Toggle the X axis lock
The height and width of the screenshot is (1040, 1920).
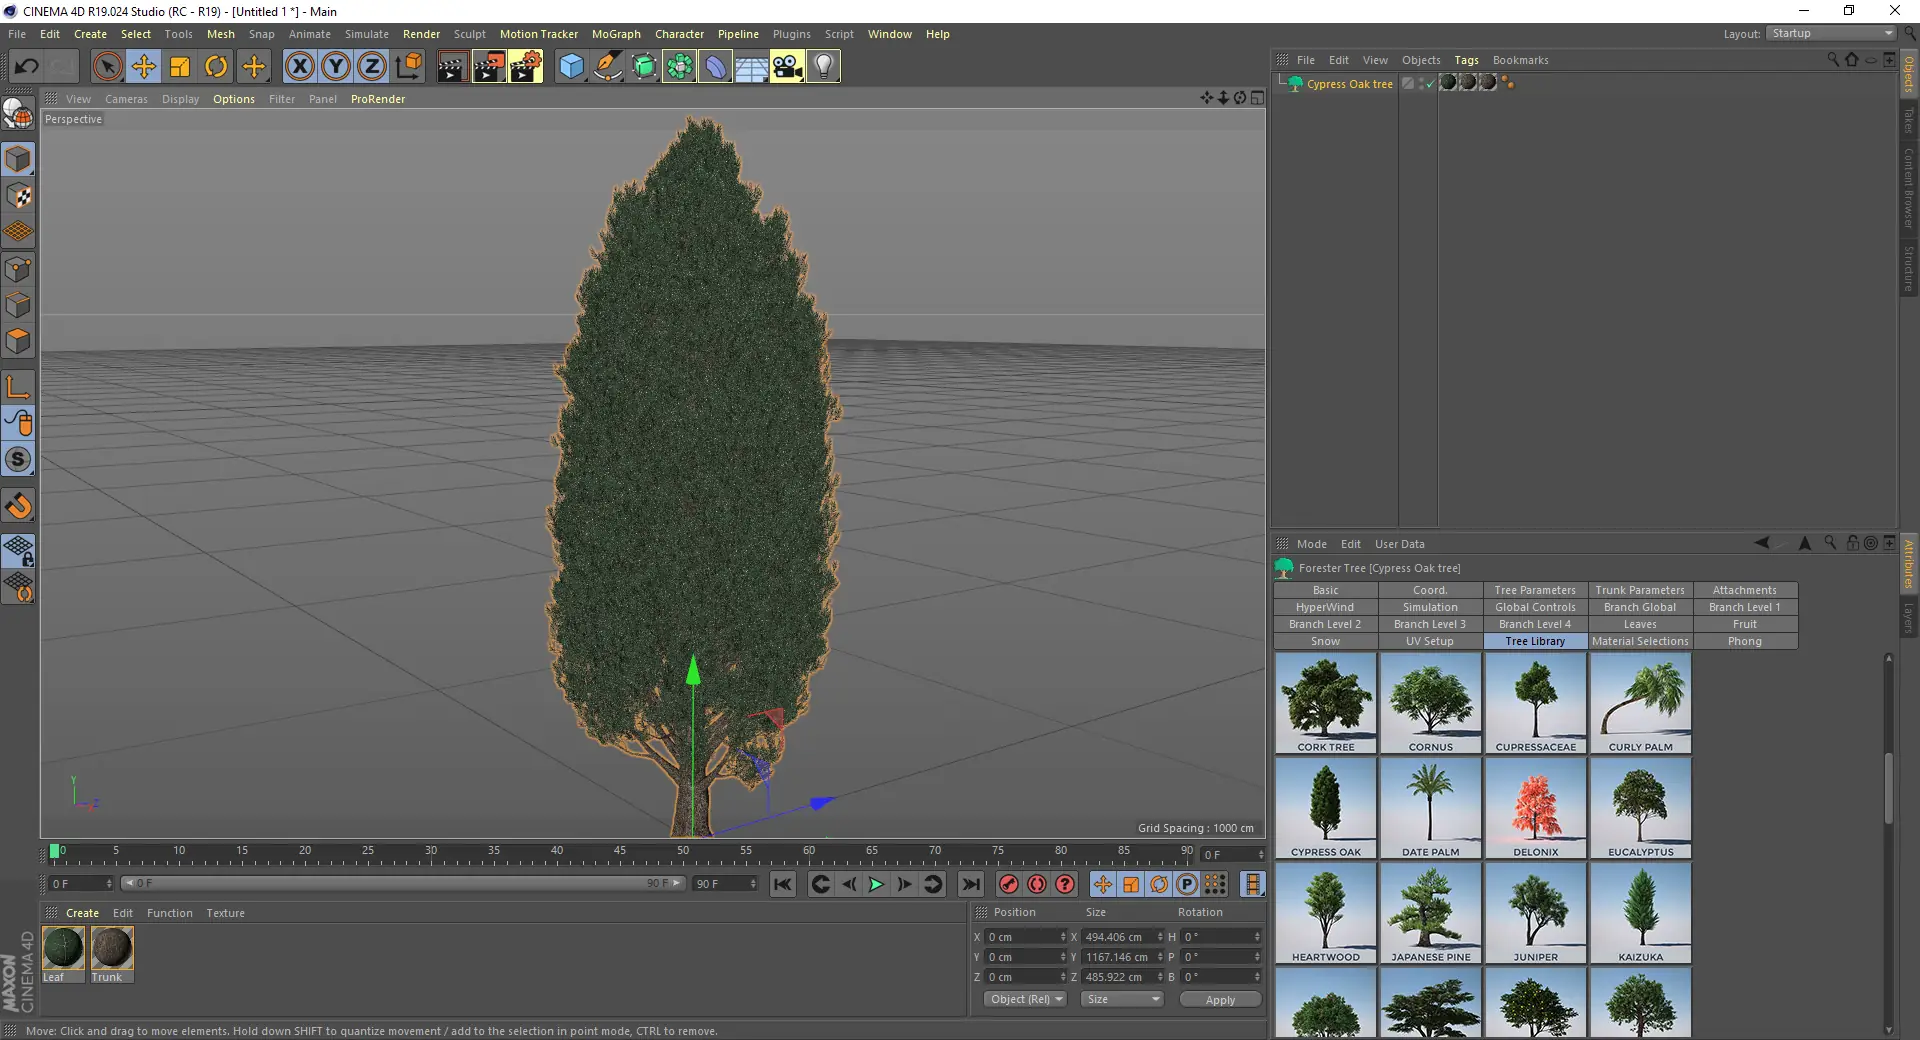click(299, 67)
